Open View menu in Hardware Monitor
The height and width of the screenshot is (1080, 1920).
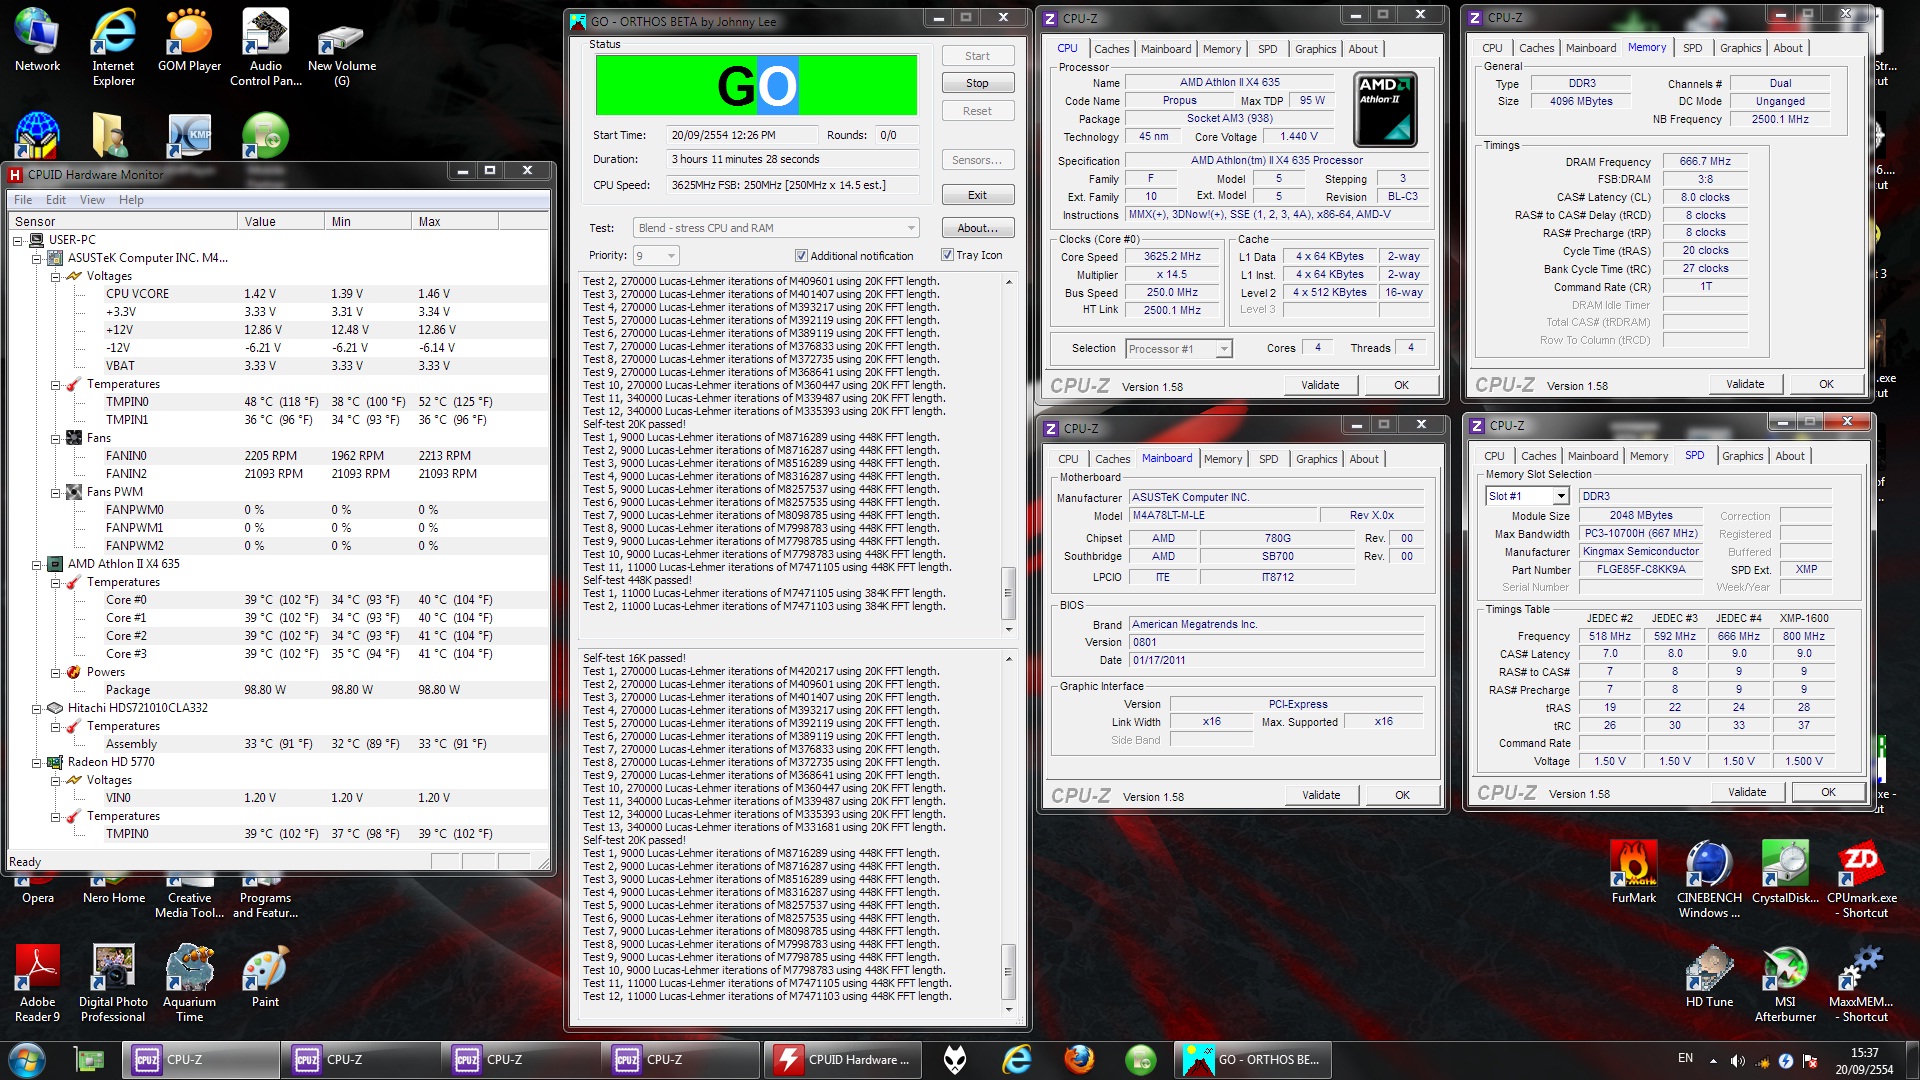pyautogui.click(x=92, y=200)
